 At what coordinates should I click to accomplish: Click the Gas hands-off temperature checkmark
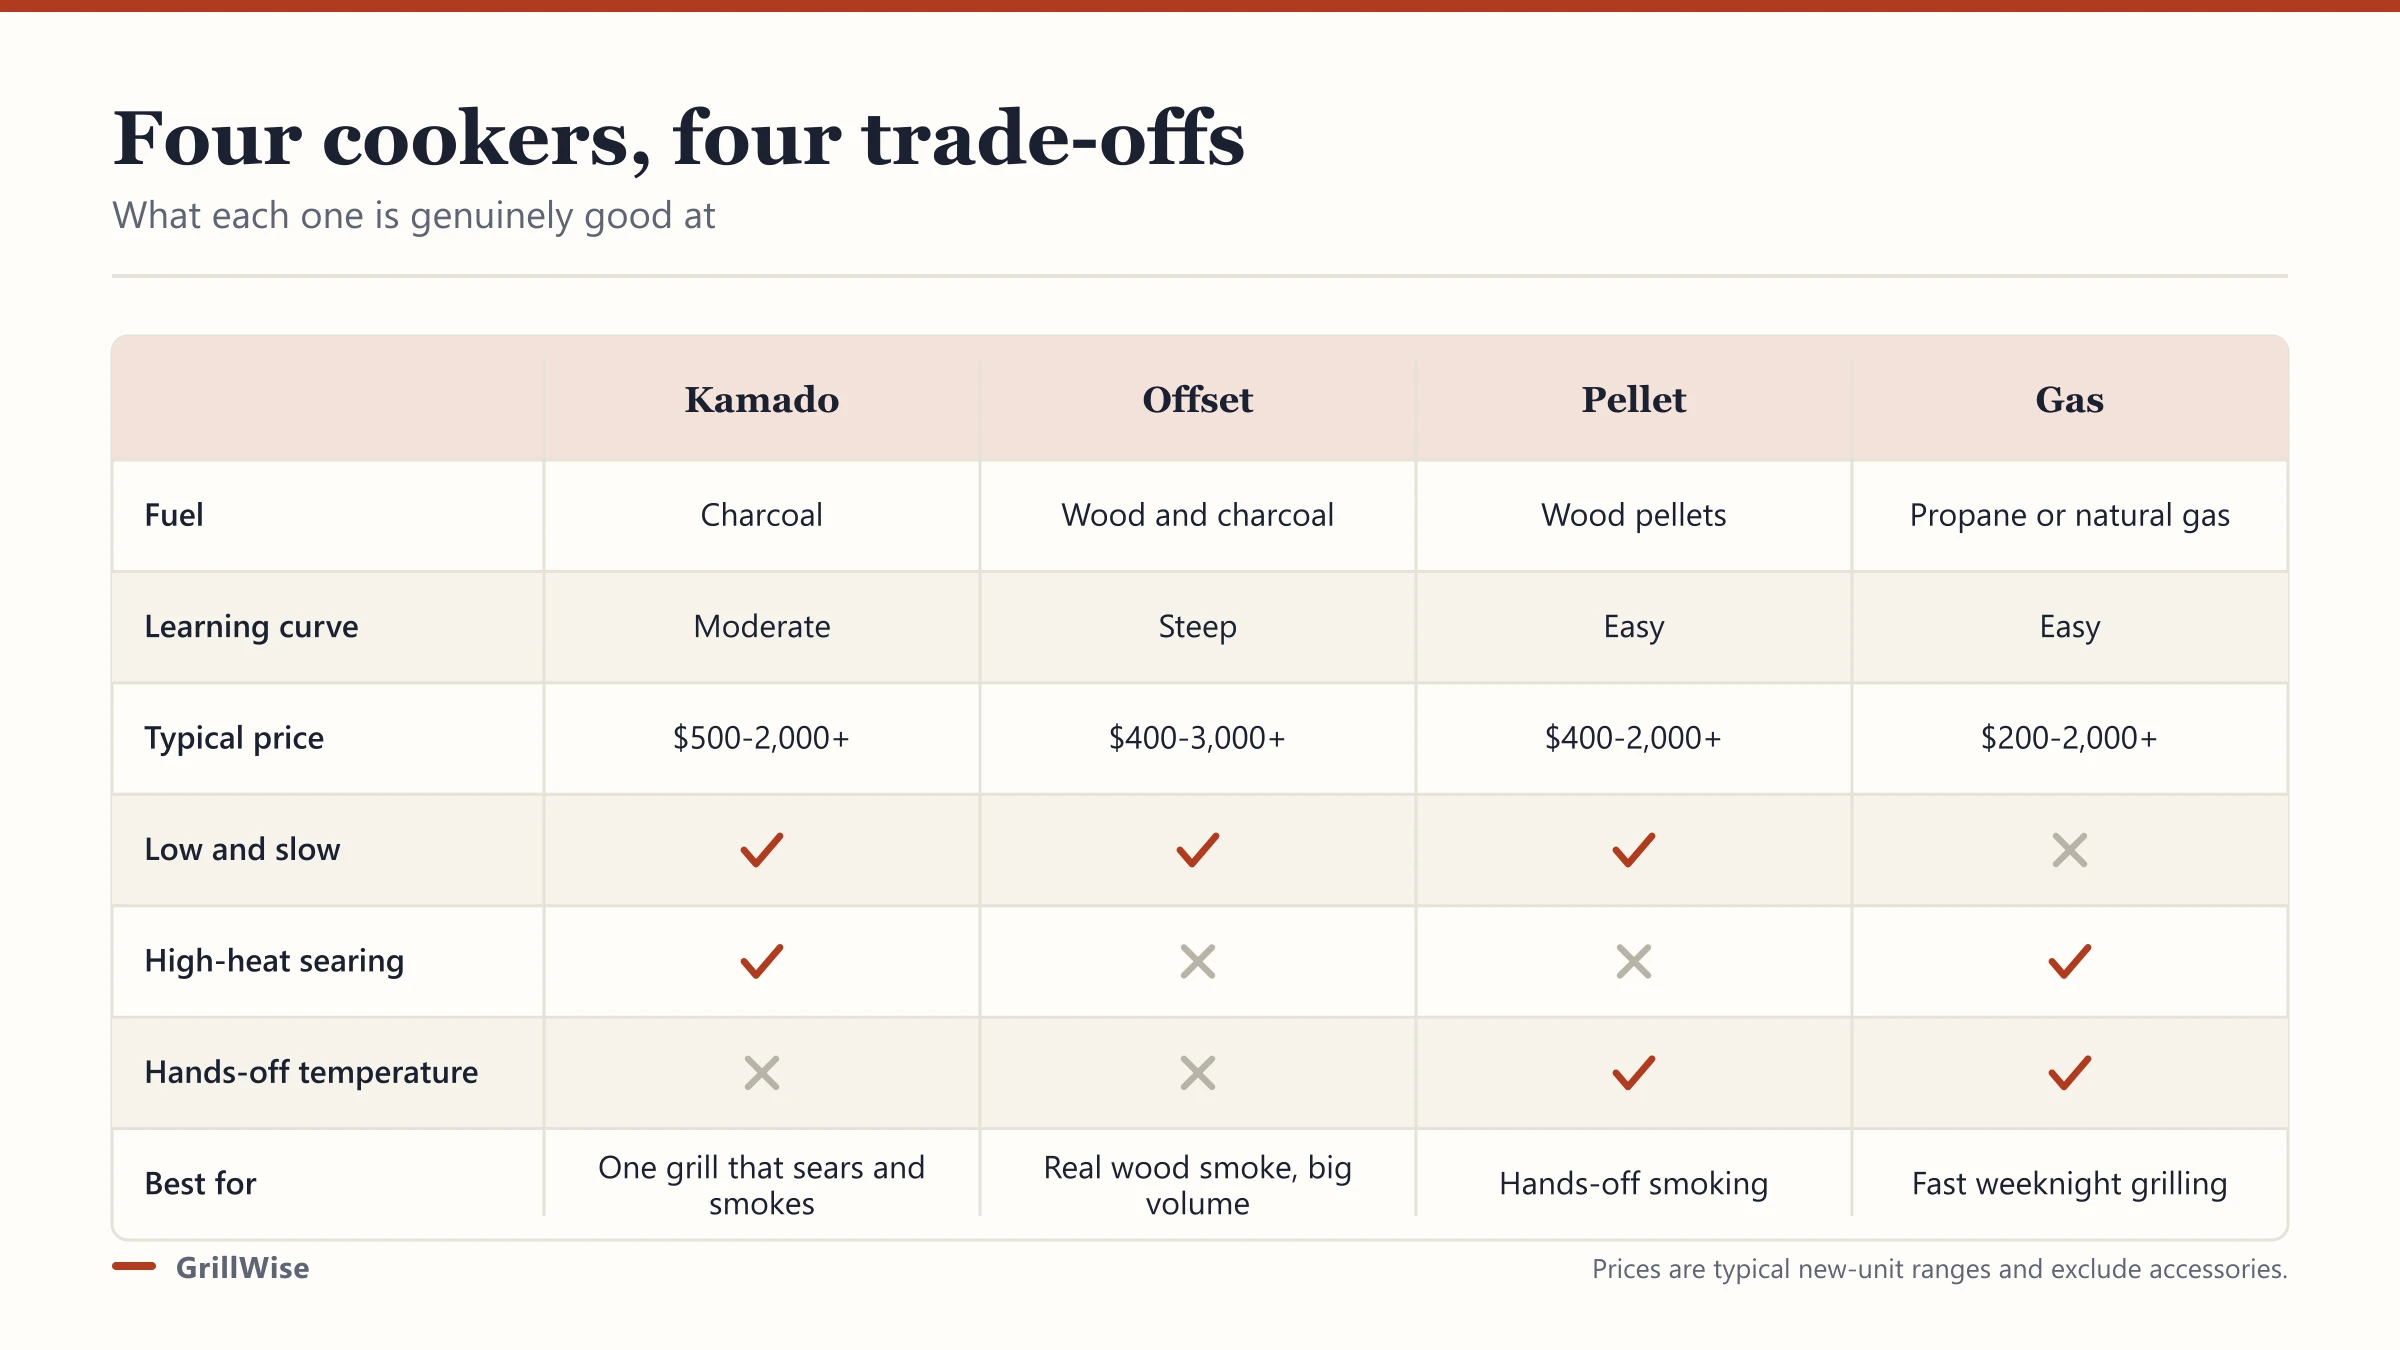2069,1073
